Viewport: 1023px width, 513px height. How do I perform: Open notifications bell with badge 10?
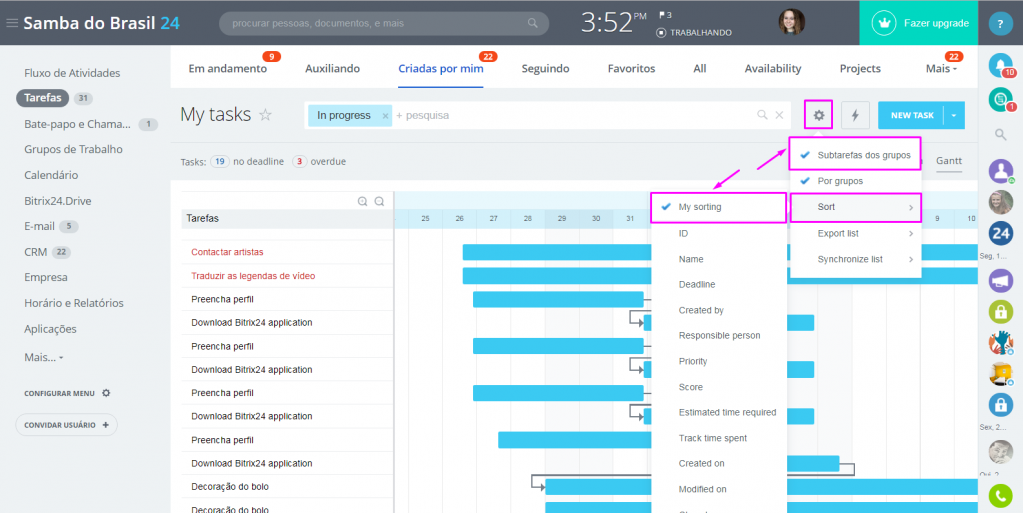click(x=1000, y=65)
